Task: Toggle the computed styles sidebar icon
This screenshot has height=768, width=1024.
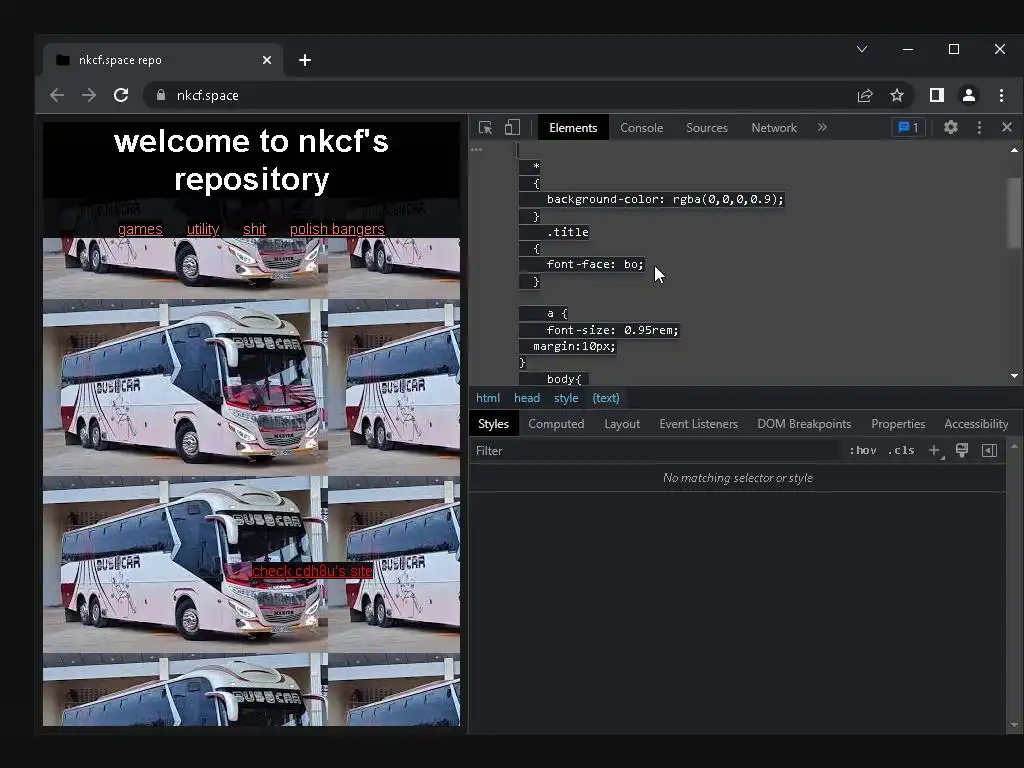Action: (989, 451)
